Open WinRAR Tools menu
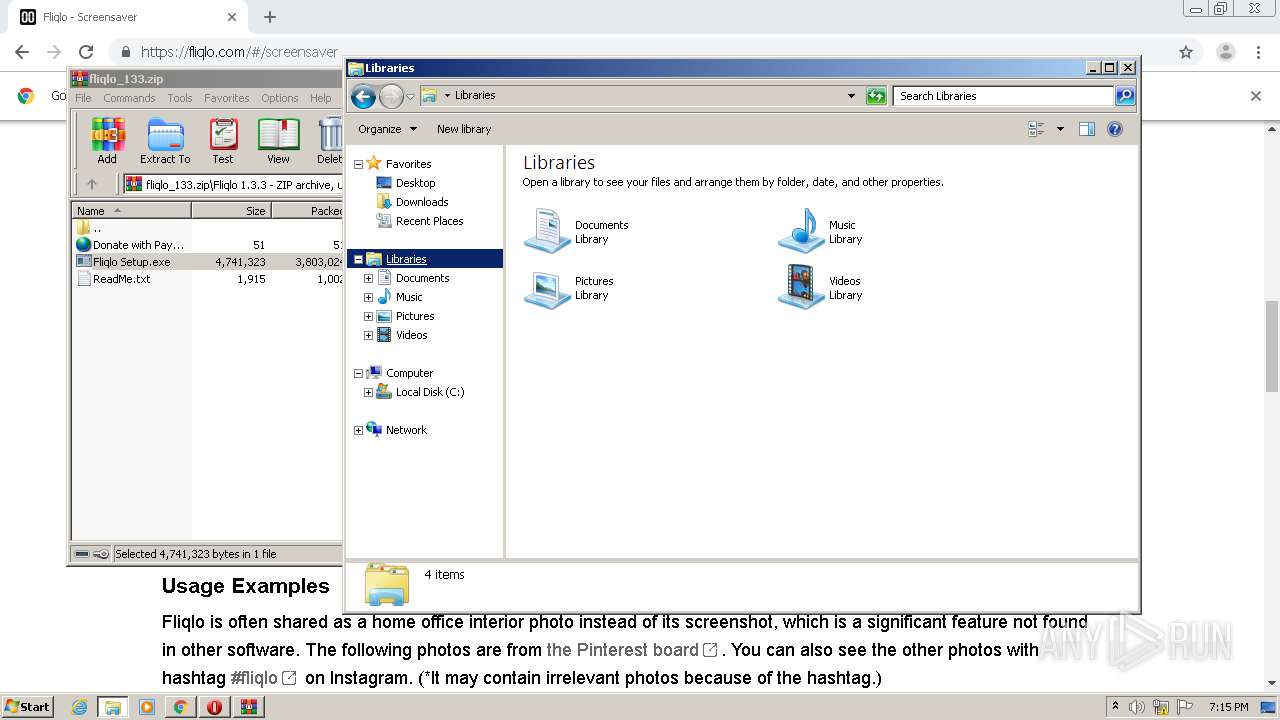The height and width of the screenshot is (720, 1280). tap(180, 98)
